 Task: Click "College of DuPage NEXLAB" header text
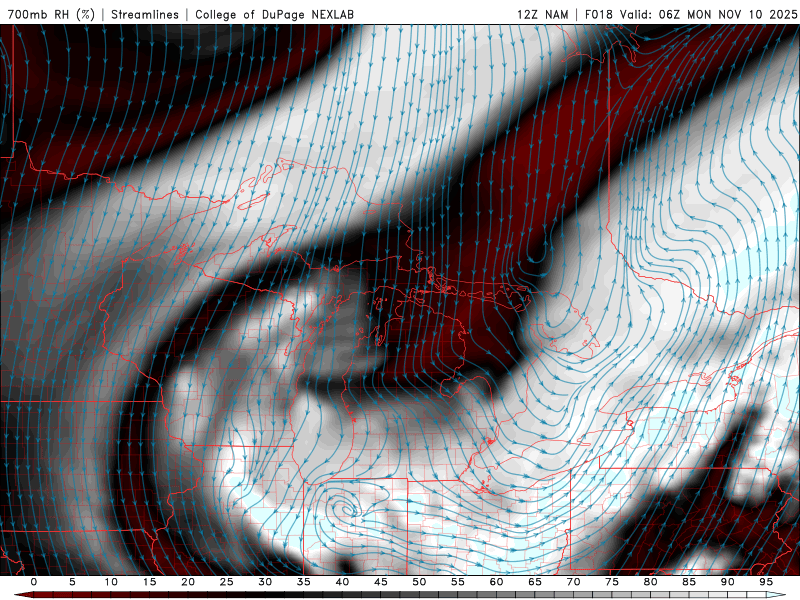click(x=274, y=14)
